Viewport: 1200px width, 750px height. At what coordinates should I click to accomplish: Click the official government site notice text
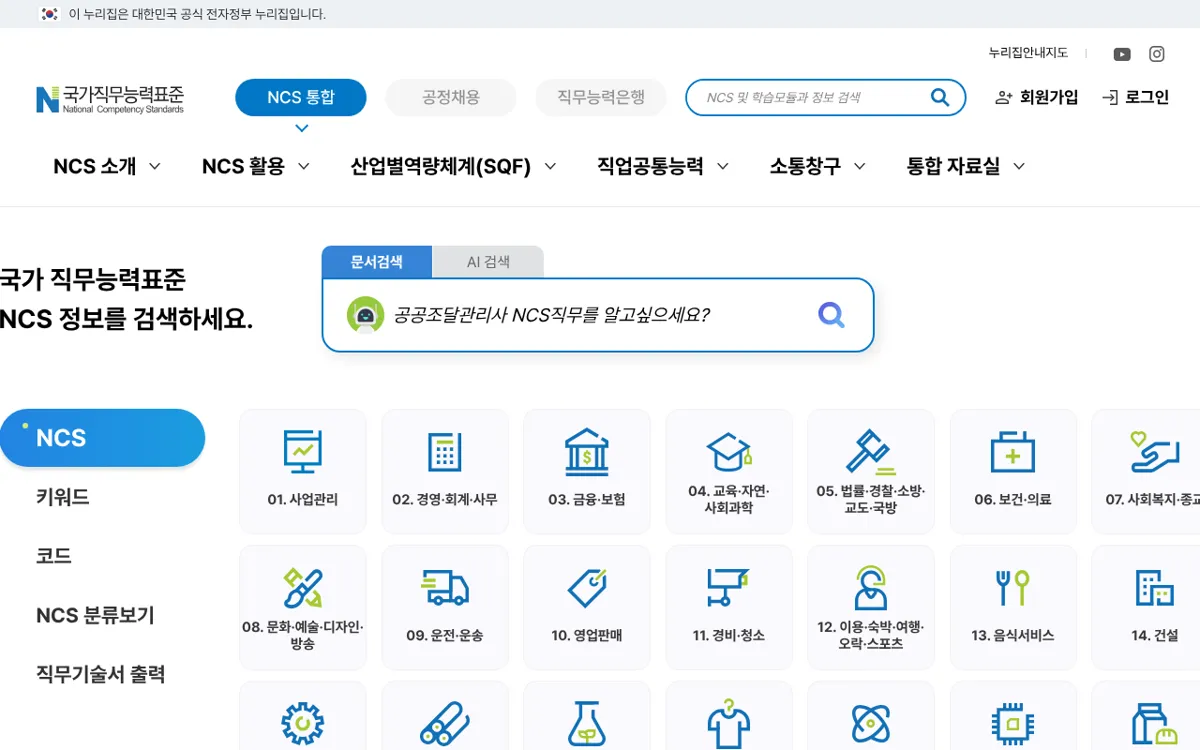(x=197, y=14)
